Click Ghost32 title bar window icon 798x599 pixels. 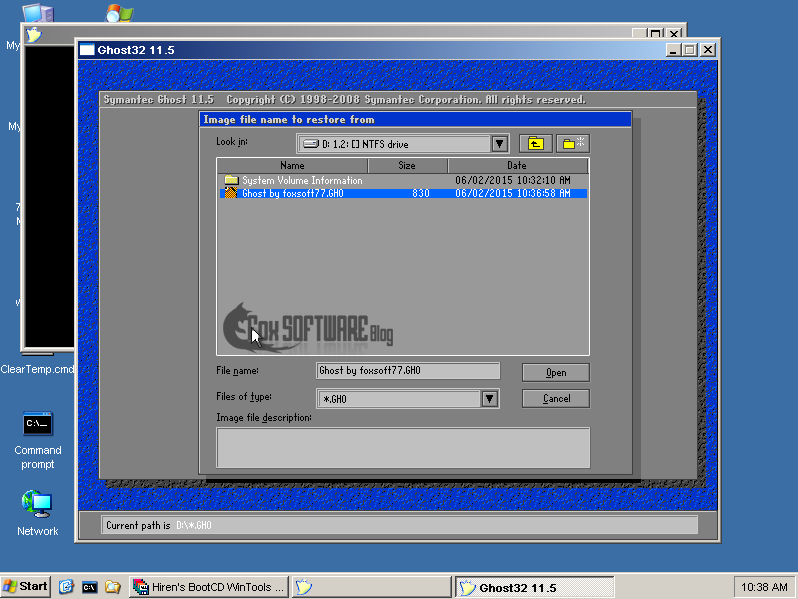click(x=87, y=50)
